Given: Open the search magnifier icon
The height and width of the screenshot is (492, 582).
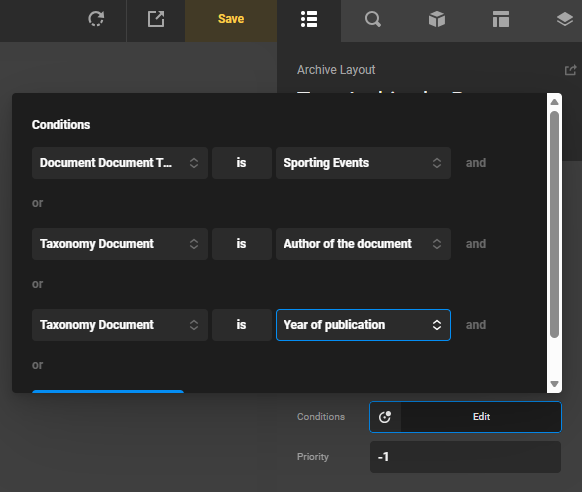Looking at the screenshot, I should pos(373,19).
